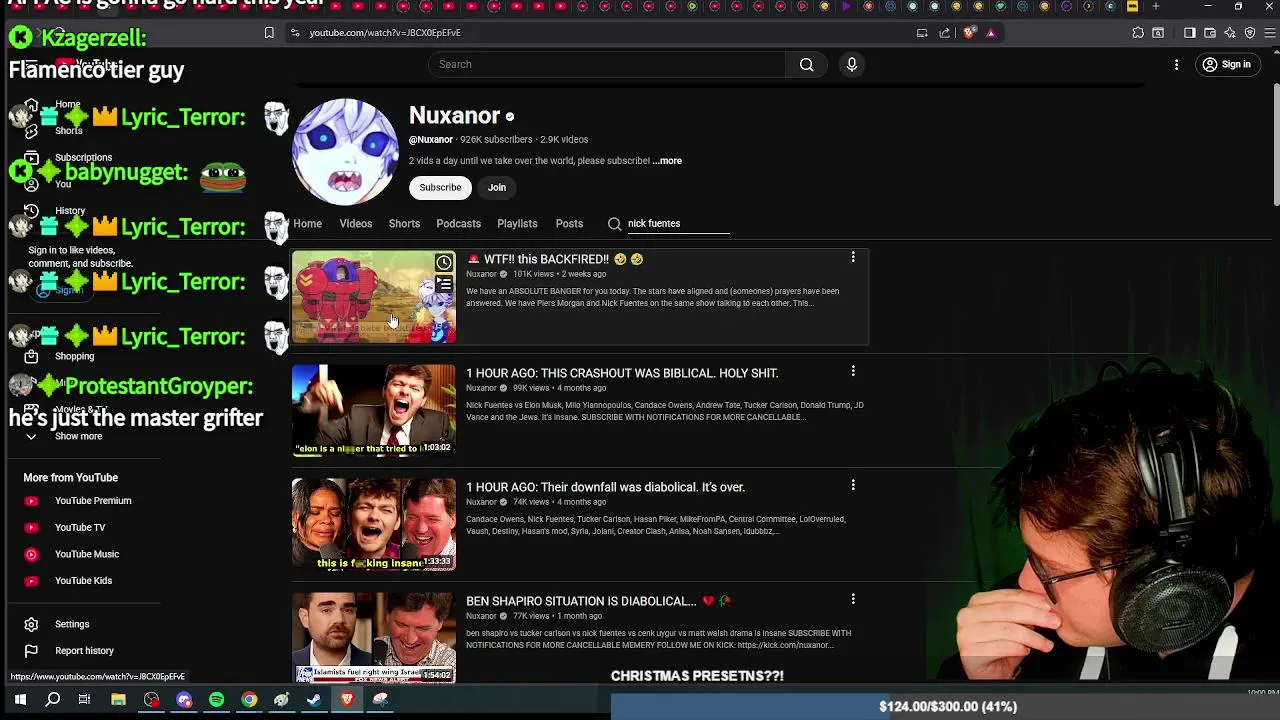Viewport: 1280px width, 720px height.
Task: Play the Ben Shapiro video thumbnail
Action: pyautogui.click(x=374, y=637)
